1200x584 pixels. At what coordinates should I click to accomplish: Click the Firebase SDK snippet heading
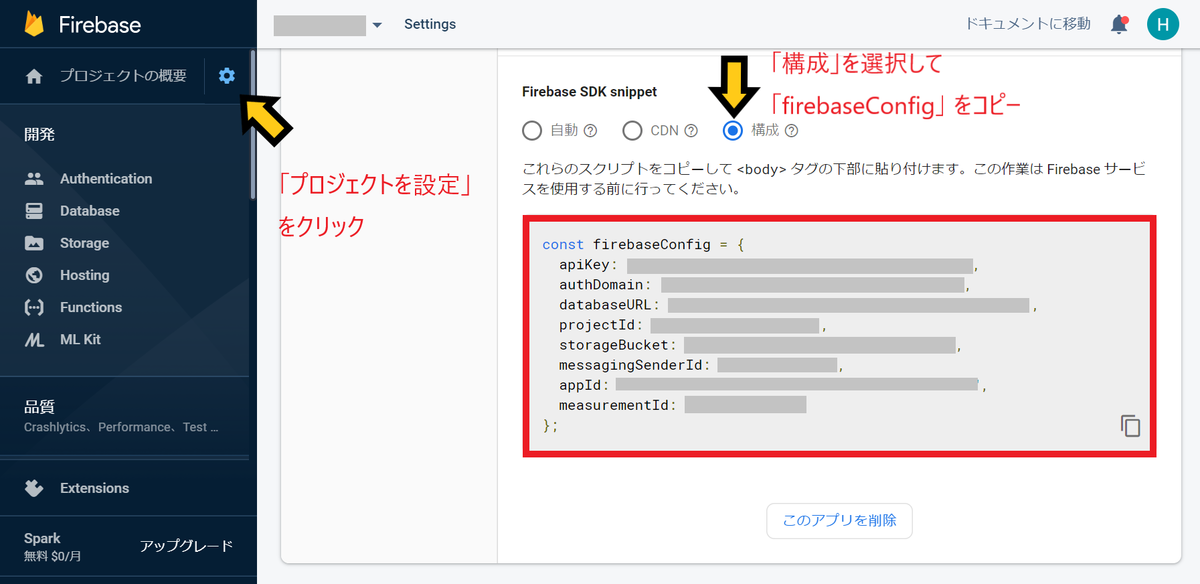[x=590, y=91]
